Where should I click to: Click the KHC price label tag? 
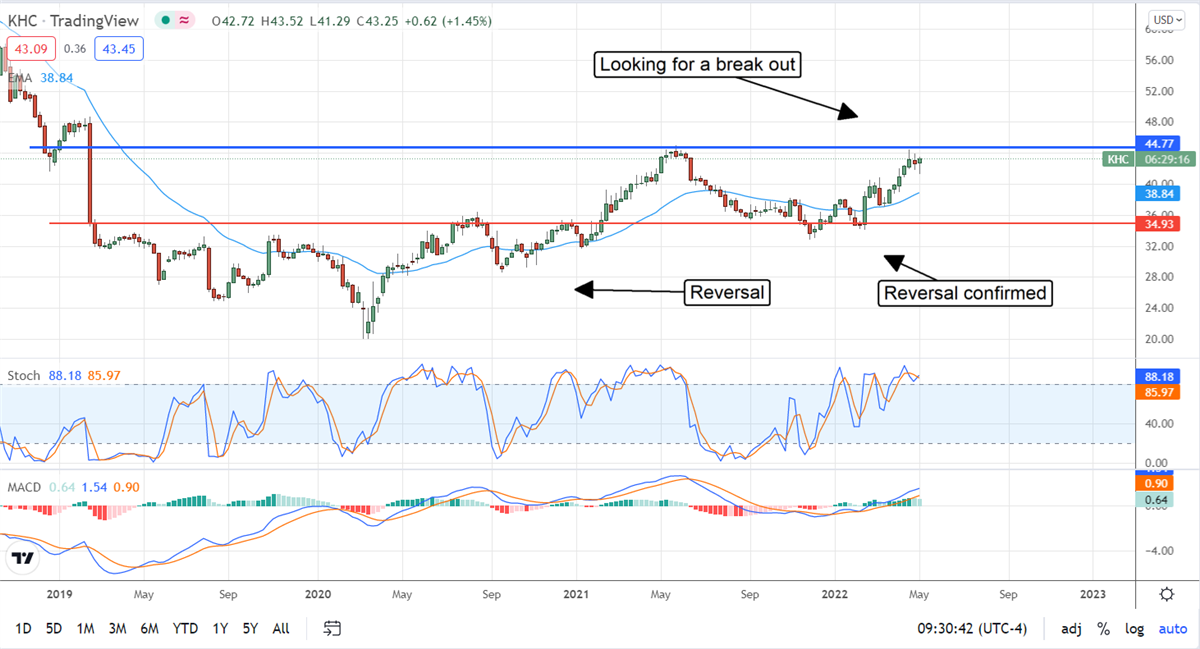coord(1117,159)
